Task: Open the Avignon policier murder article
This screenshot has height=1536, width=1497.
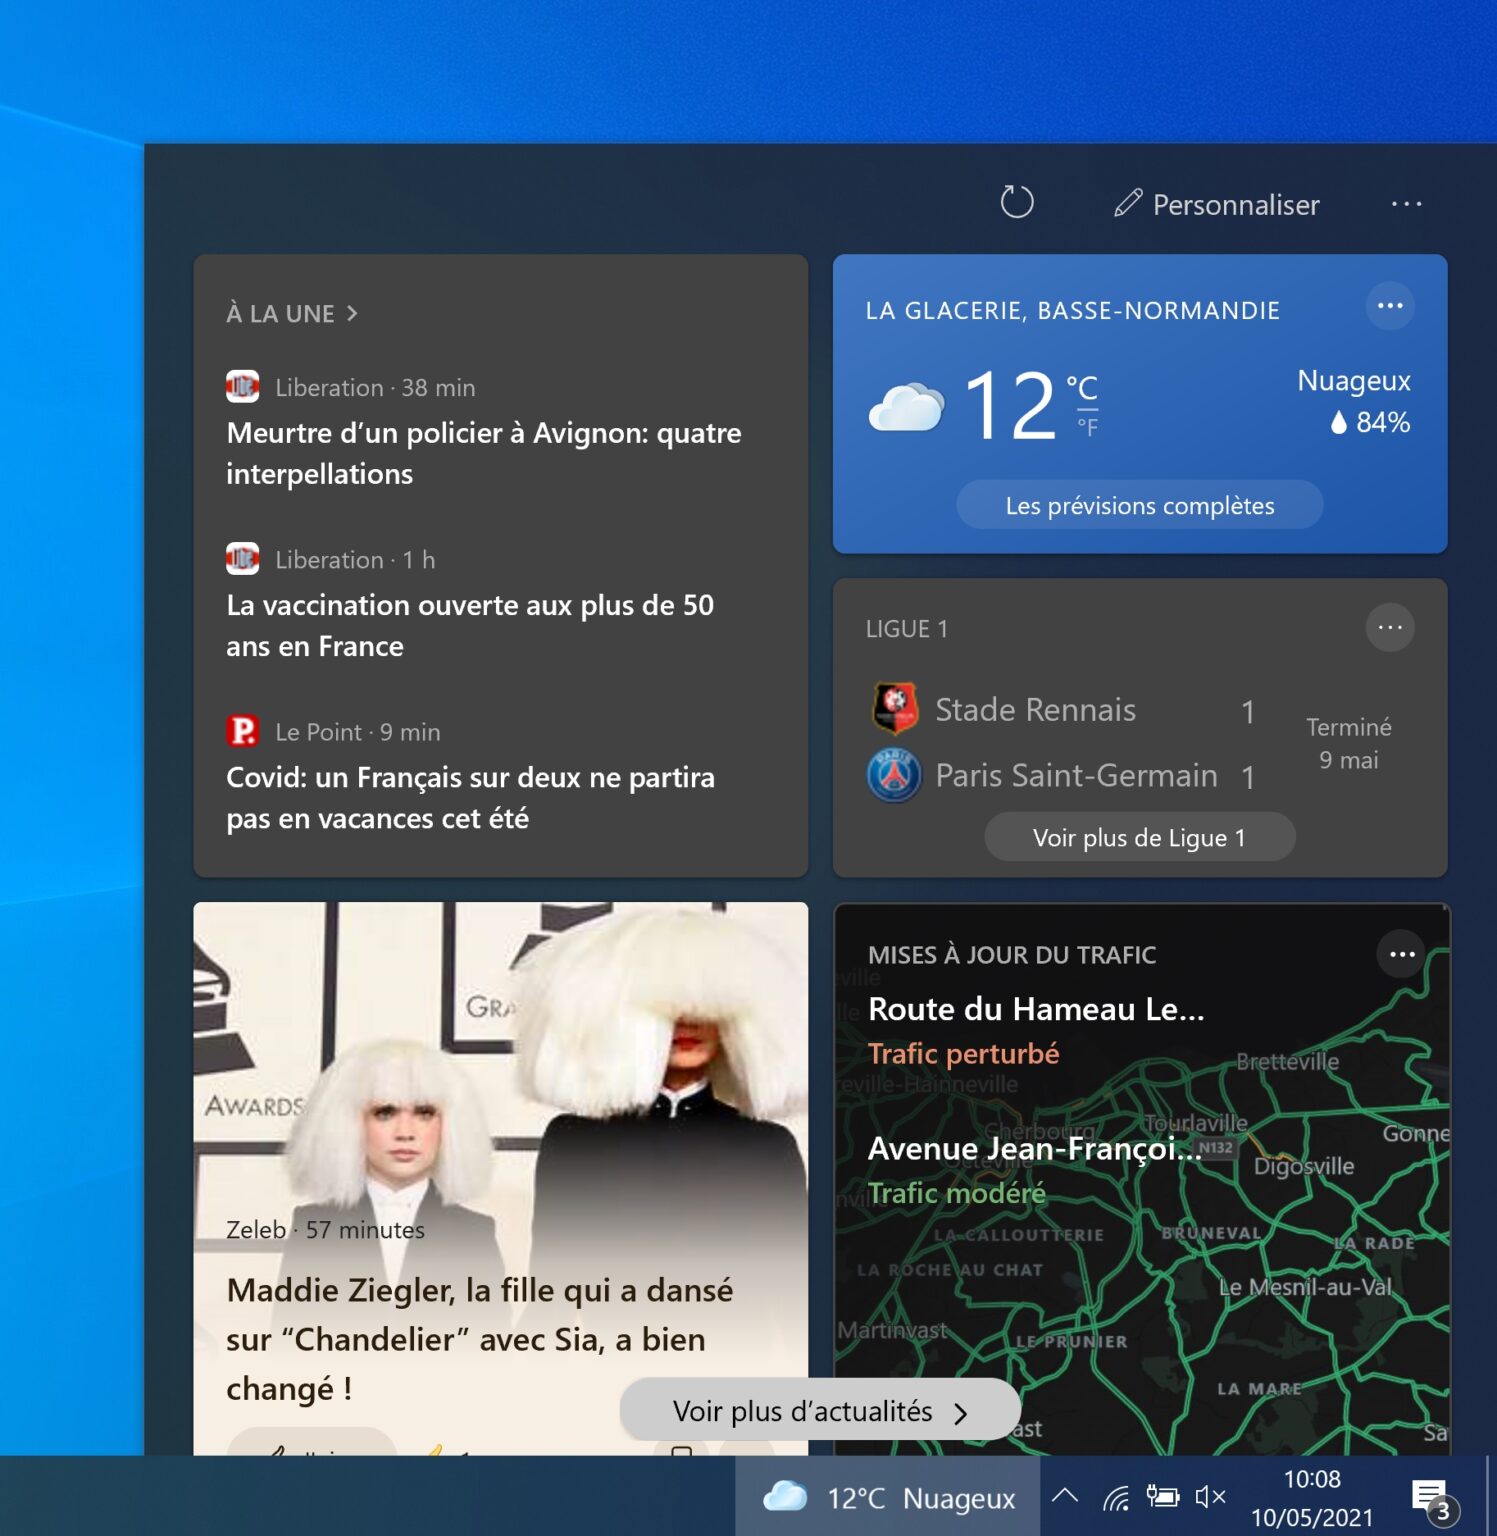Action: click(x=484, y=453)
